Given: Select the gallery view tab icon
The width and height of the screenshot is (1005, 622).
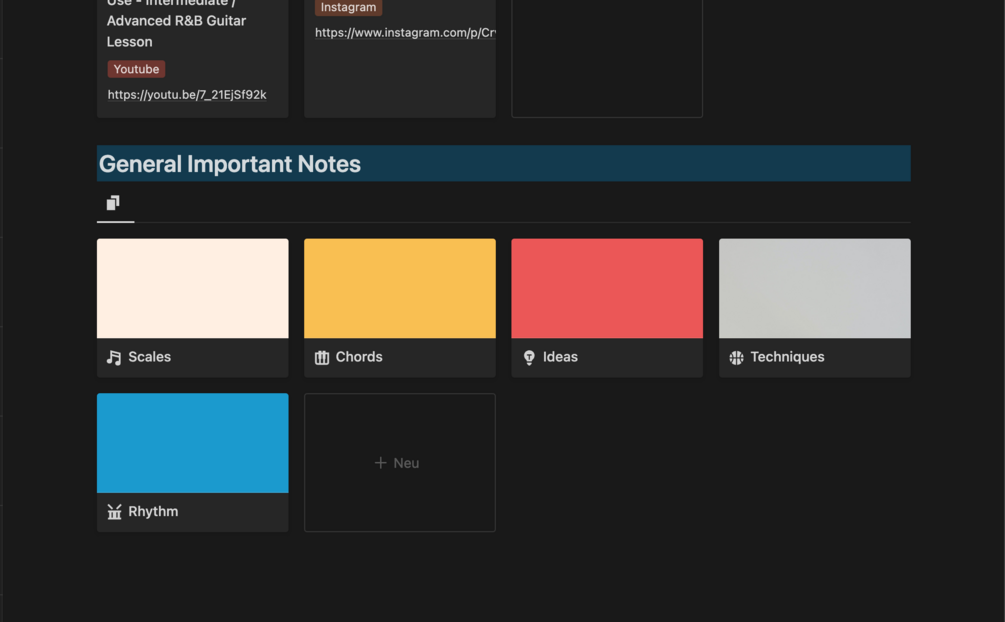Looking at the screenshot, I should 113,203.
